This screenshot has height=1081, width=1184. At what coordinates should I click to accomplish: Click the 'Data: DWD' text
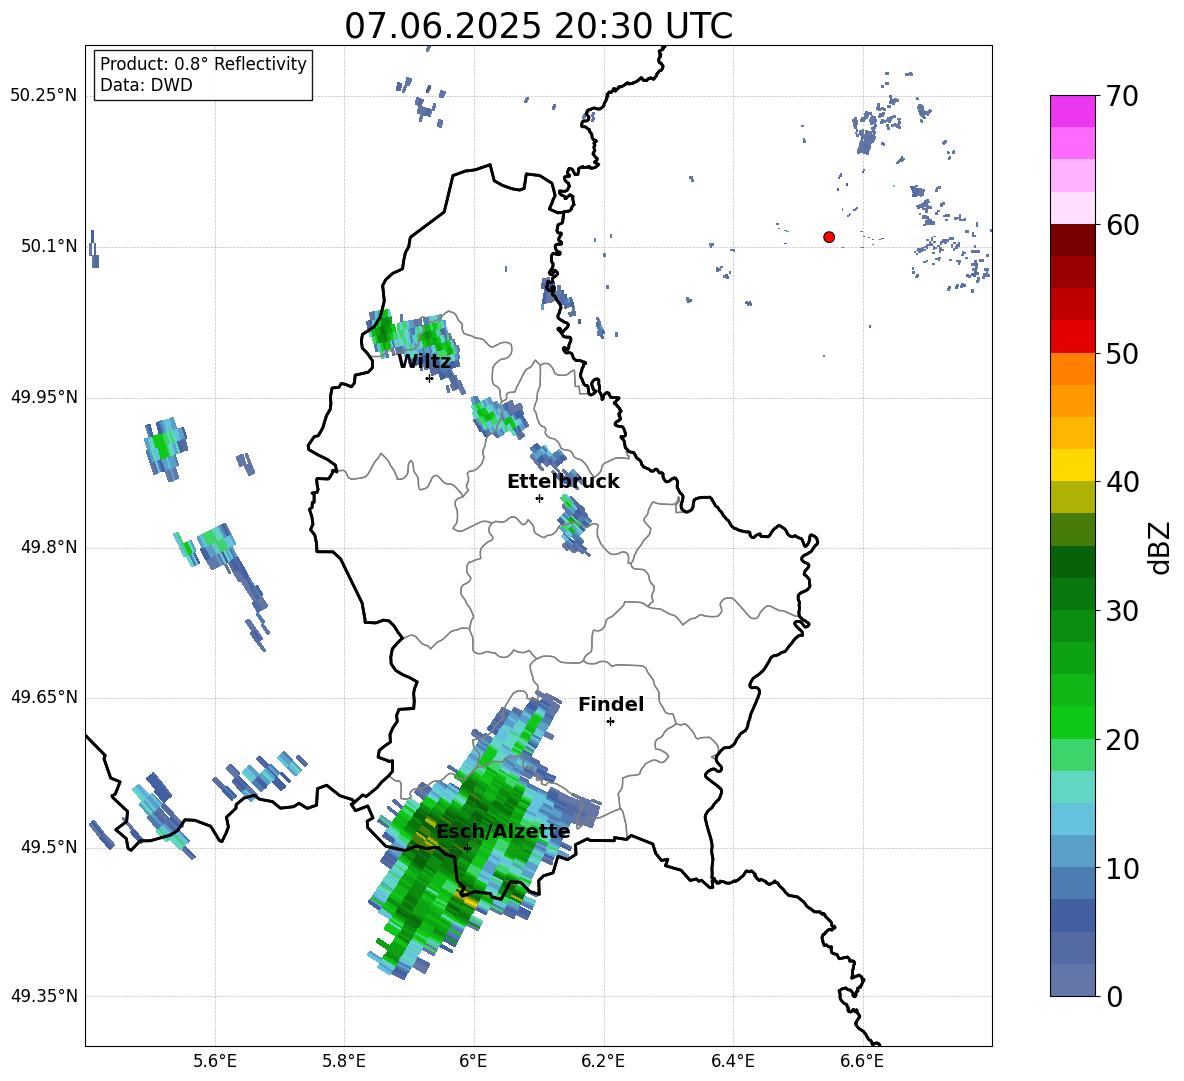[146, 85]
